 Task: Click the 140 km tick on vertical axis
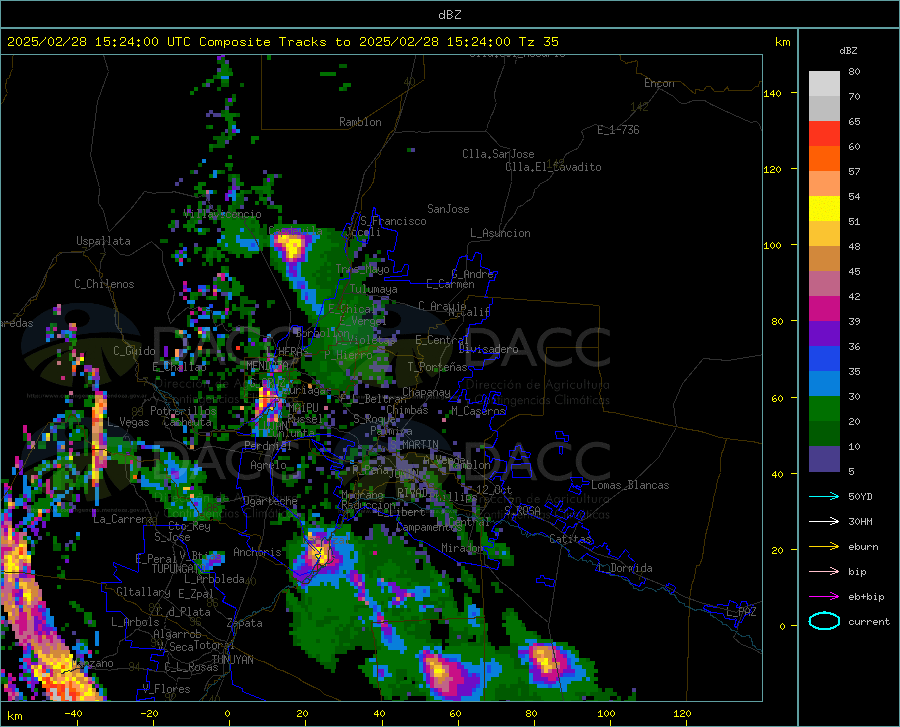pos(772,93)
